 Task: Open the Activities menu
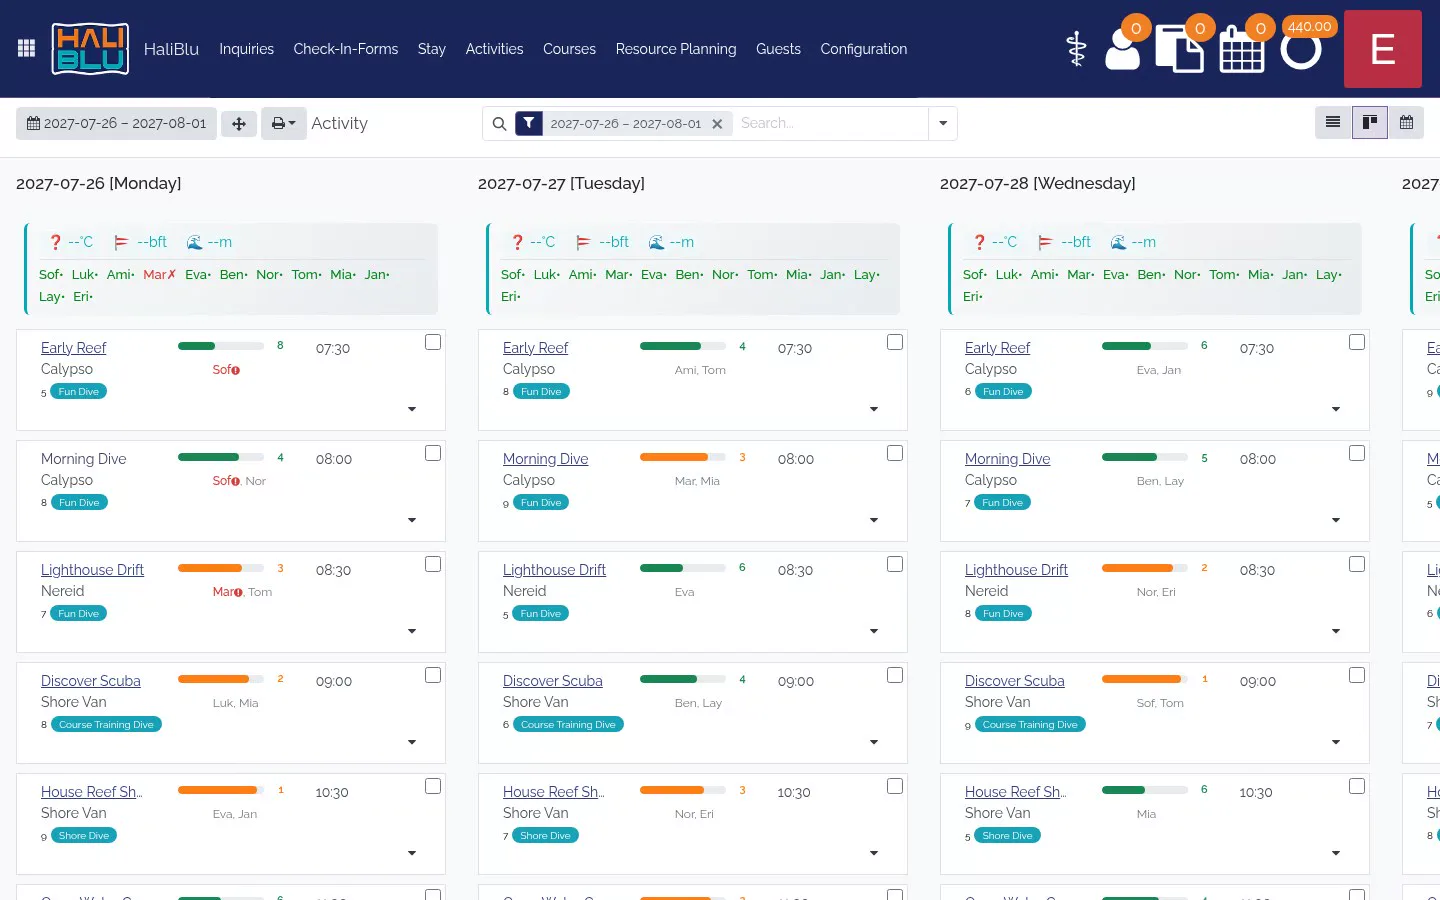[x=494, y=49]
